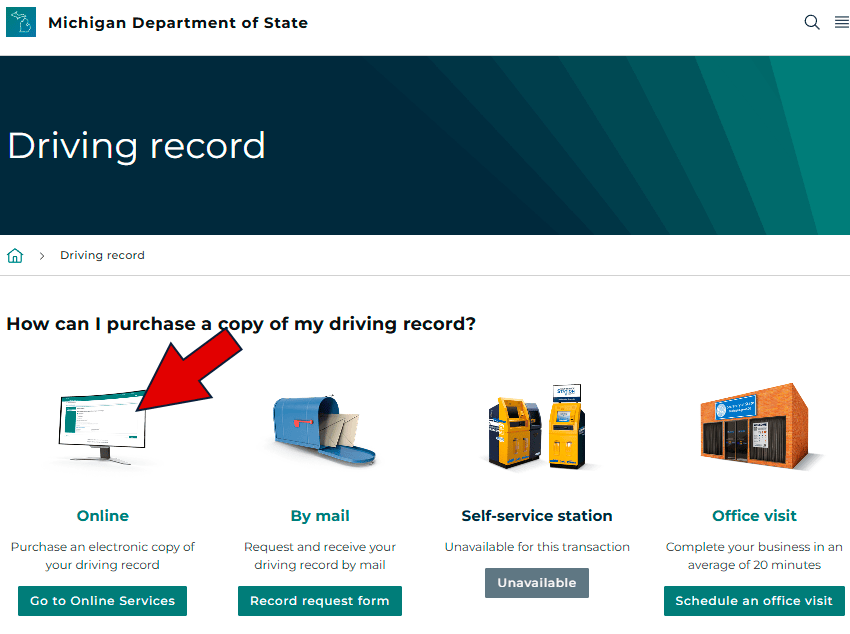850x634 pixels.
Task: Click the Michigan state logo icon
Action: coord(21,22)
